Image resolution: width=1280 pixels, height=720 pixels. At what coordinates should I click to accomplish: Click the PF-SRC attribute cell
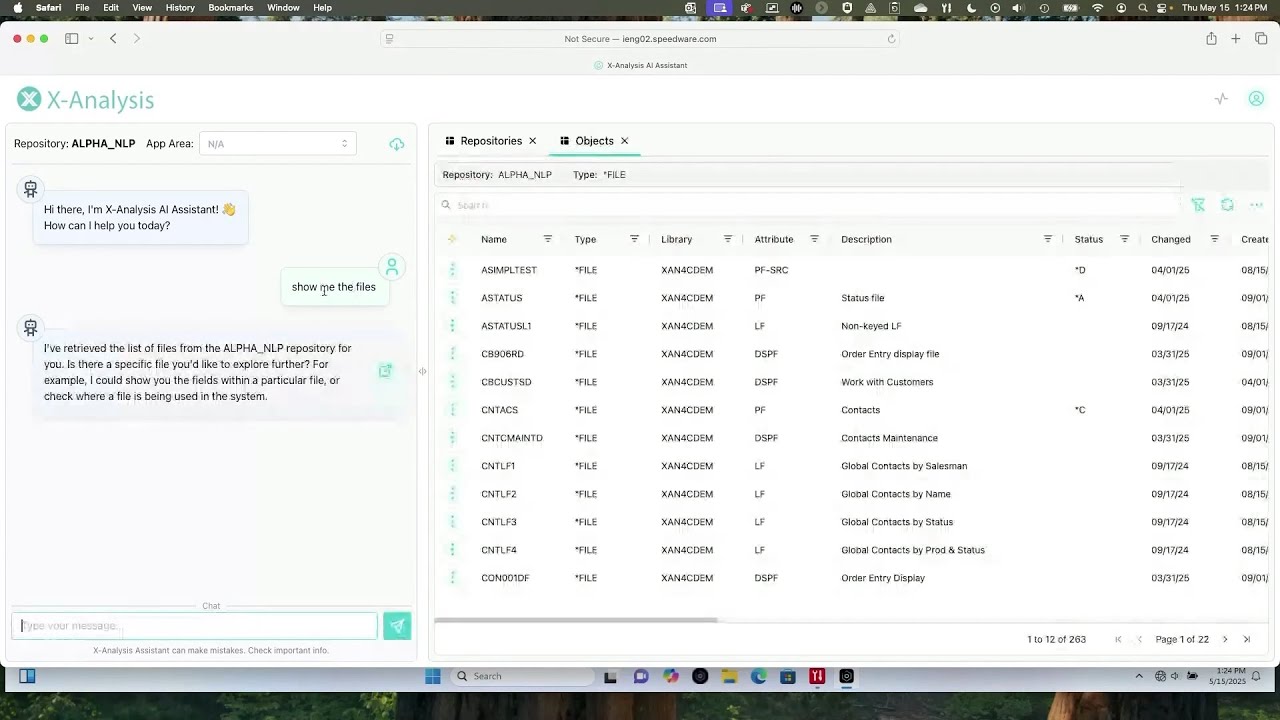pos(771,270)
